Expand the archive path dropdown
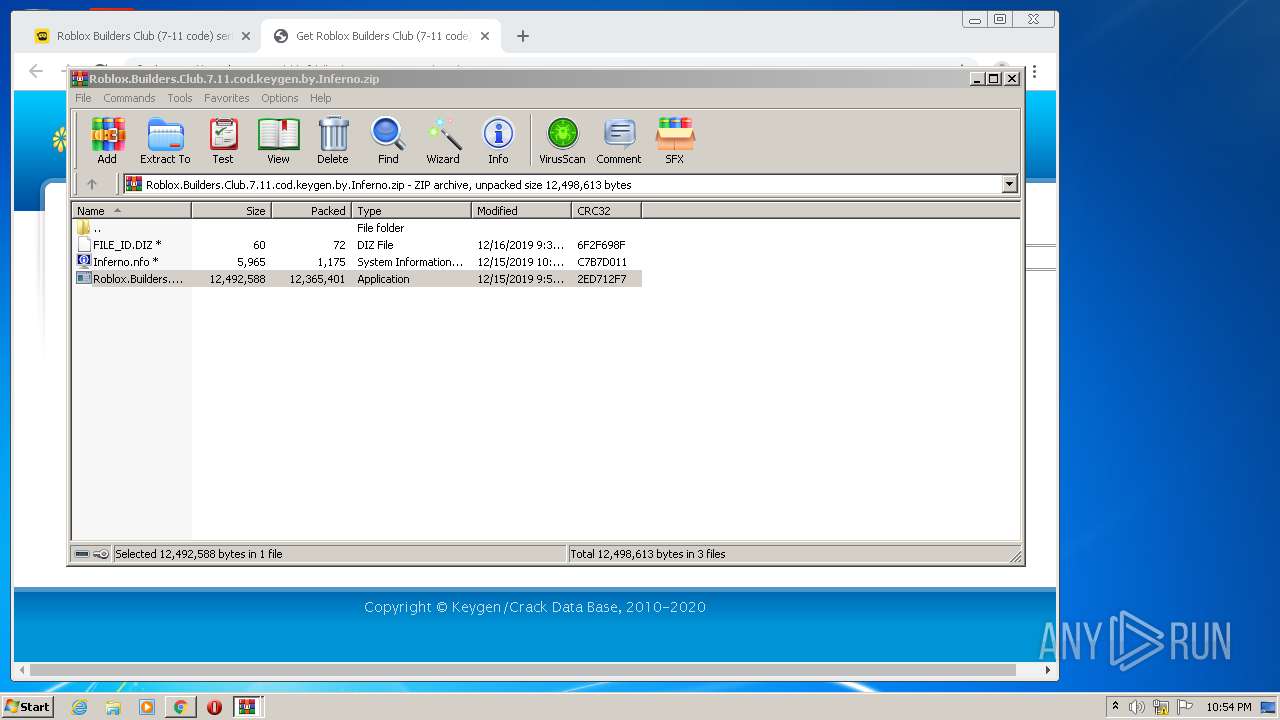The width and height of the screenshot is (1280, 720). coord(1009,184)
